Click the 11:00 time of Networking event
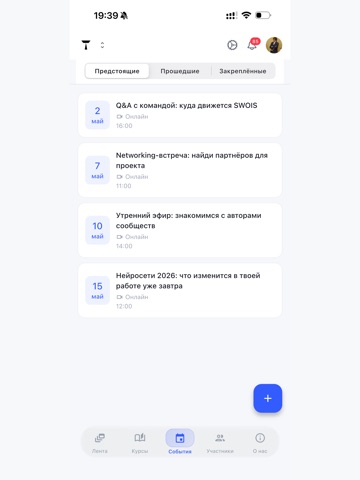Viewport: 360px width, 480px height. pyautogui.click(x=124, y=186)
